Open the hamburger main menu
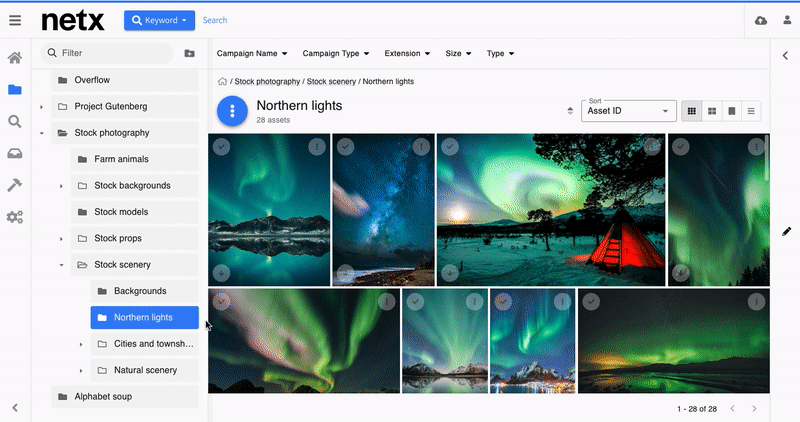800x422 pixels. point(15,20)
